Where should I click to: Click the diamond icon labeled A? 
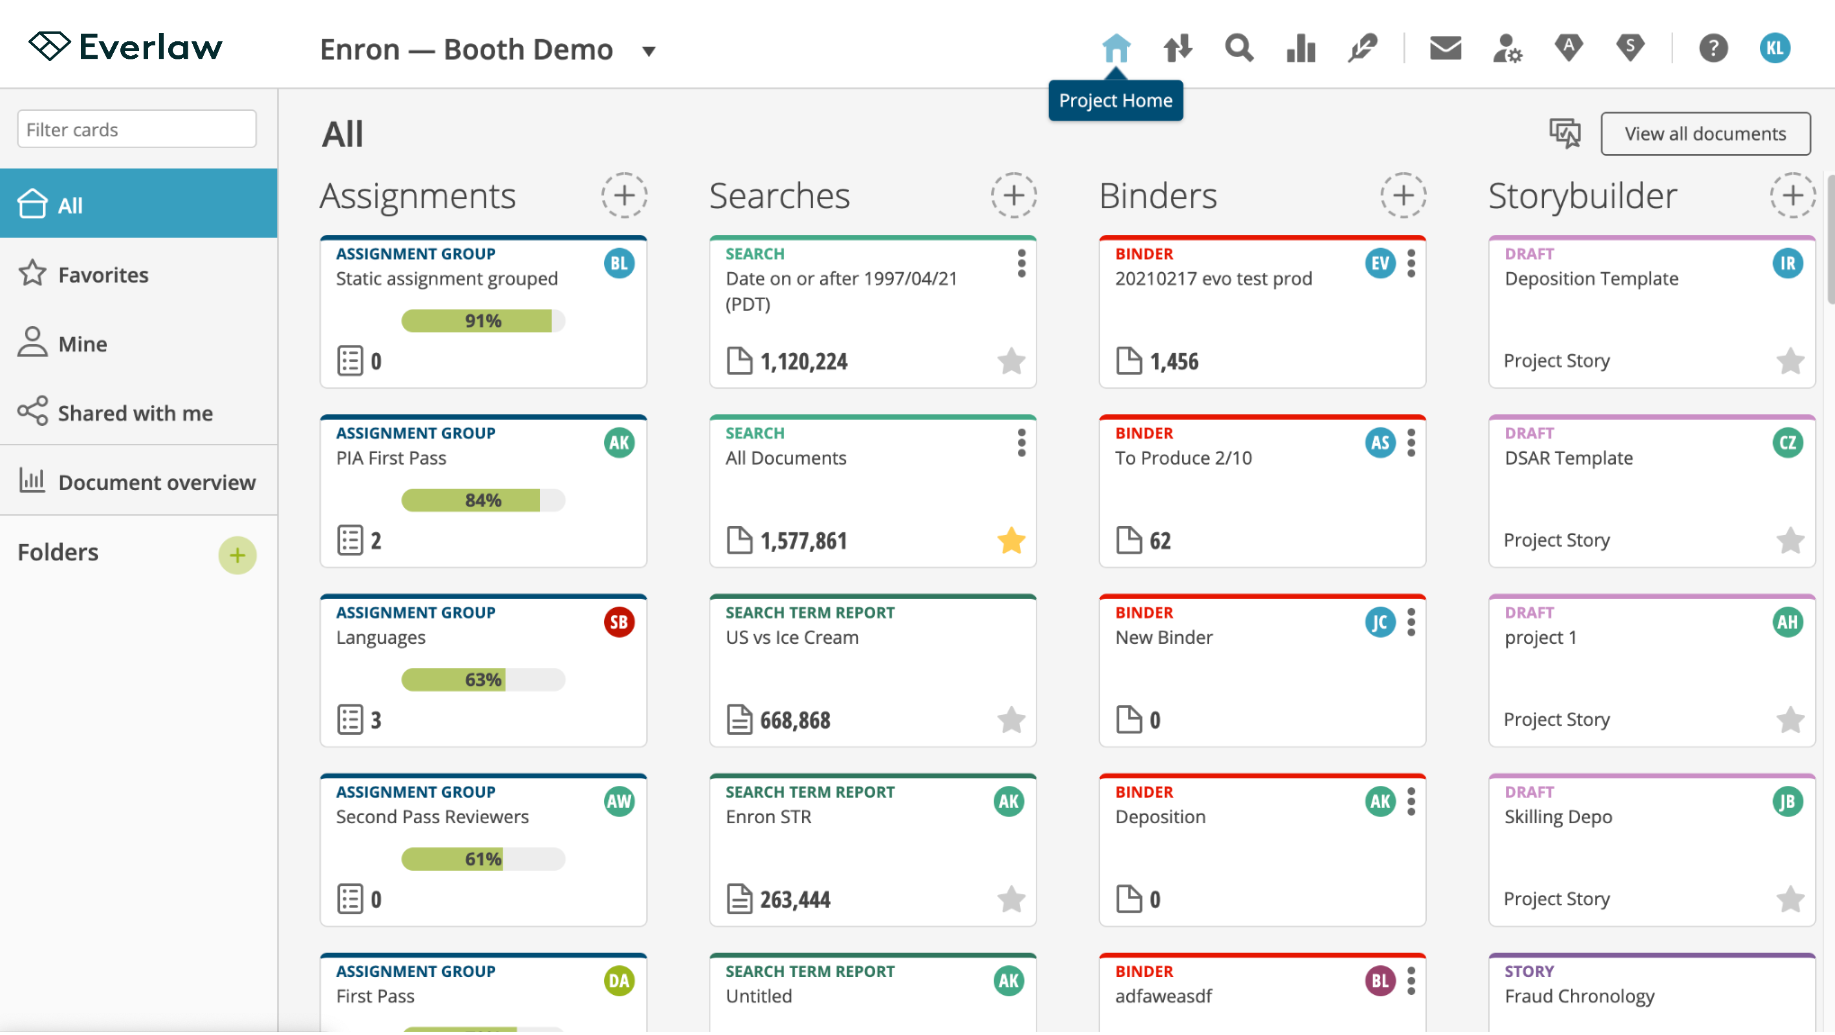pos(1569,48)
